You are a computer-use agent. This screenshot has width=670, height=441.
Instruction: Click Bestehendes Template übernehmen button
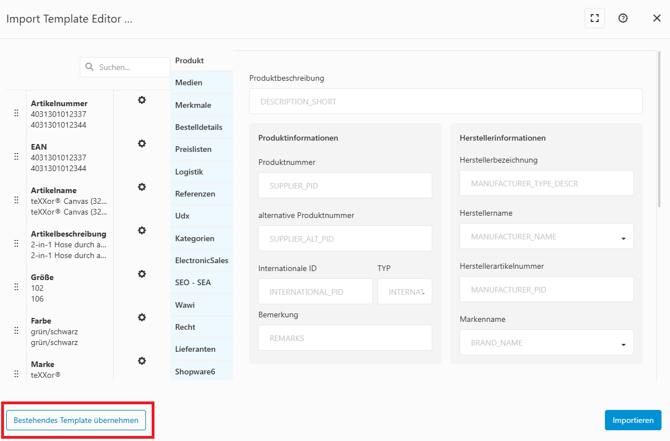(x=76, y=420)
